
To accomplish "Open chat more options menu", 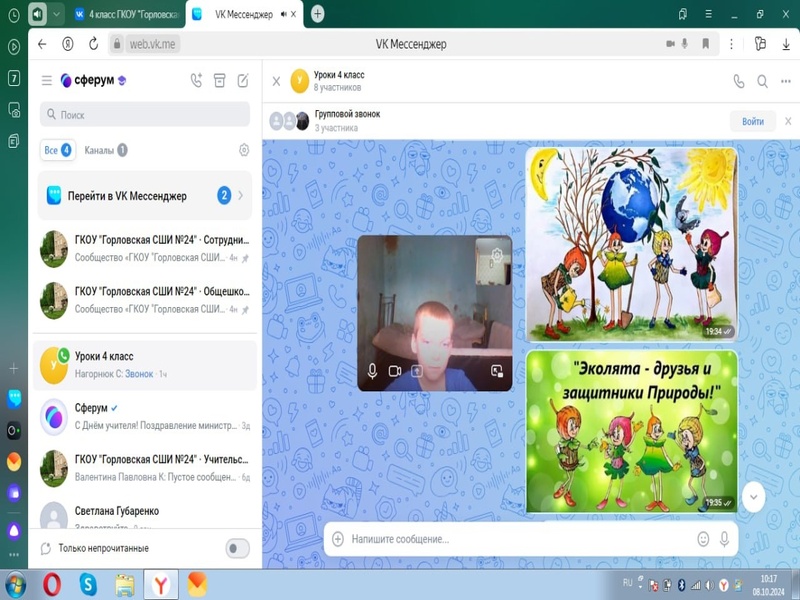I will pyautogui.click(x=786, y=81).
